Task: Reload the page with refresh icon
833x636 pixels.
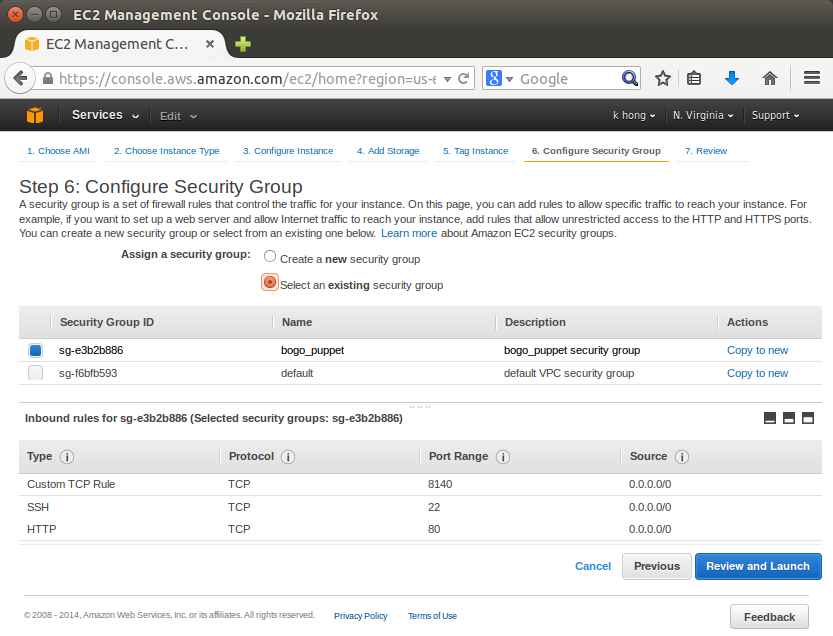Action: (463, 79)
